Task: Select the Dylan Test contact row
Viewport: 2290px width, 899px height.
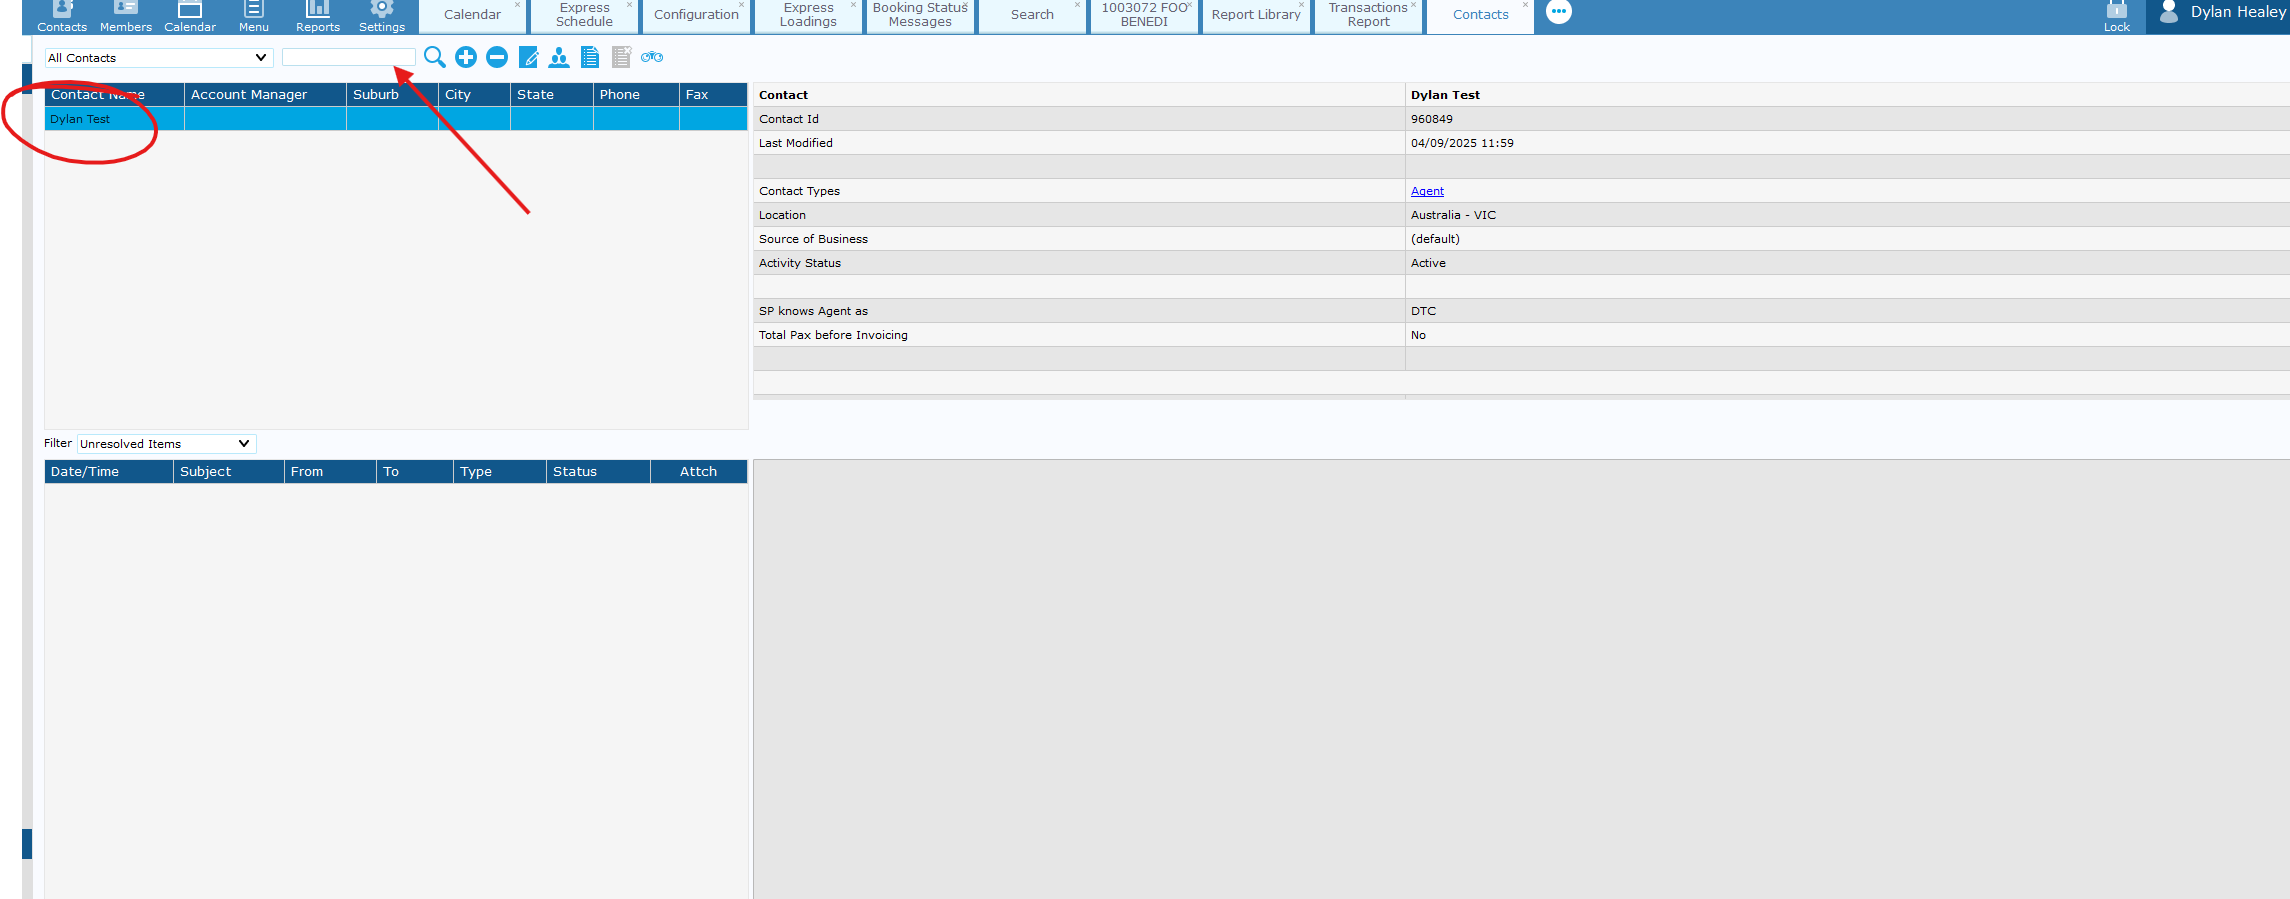Action: [81, 119]
